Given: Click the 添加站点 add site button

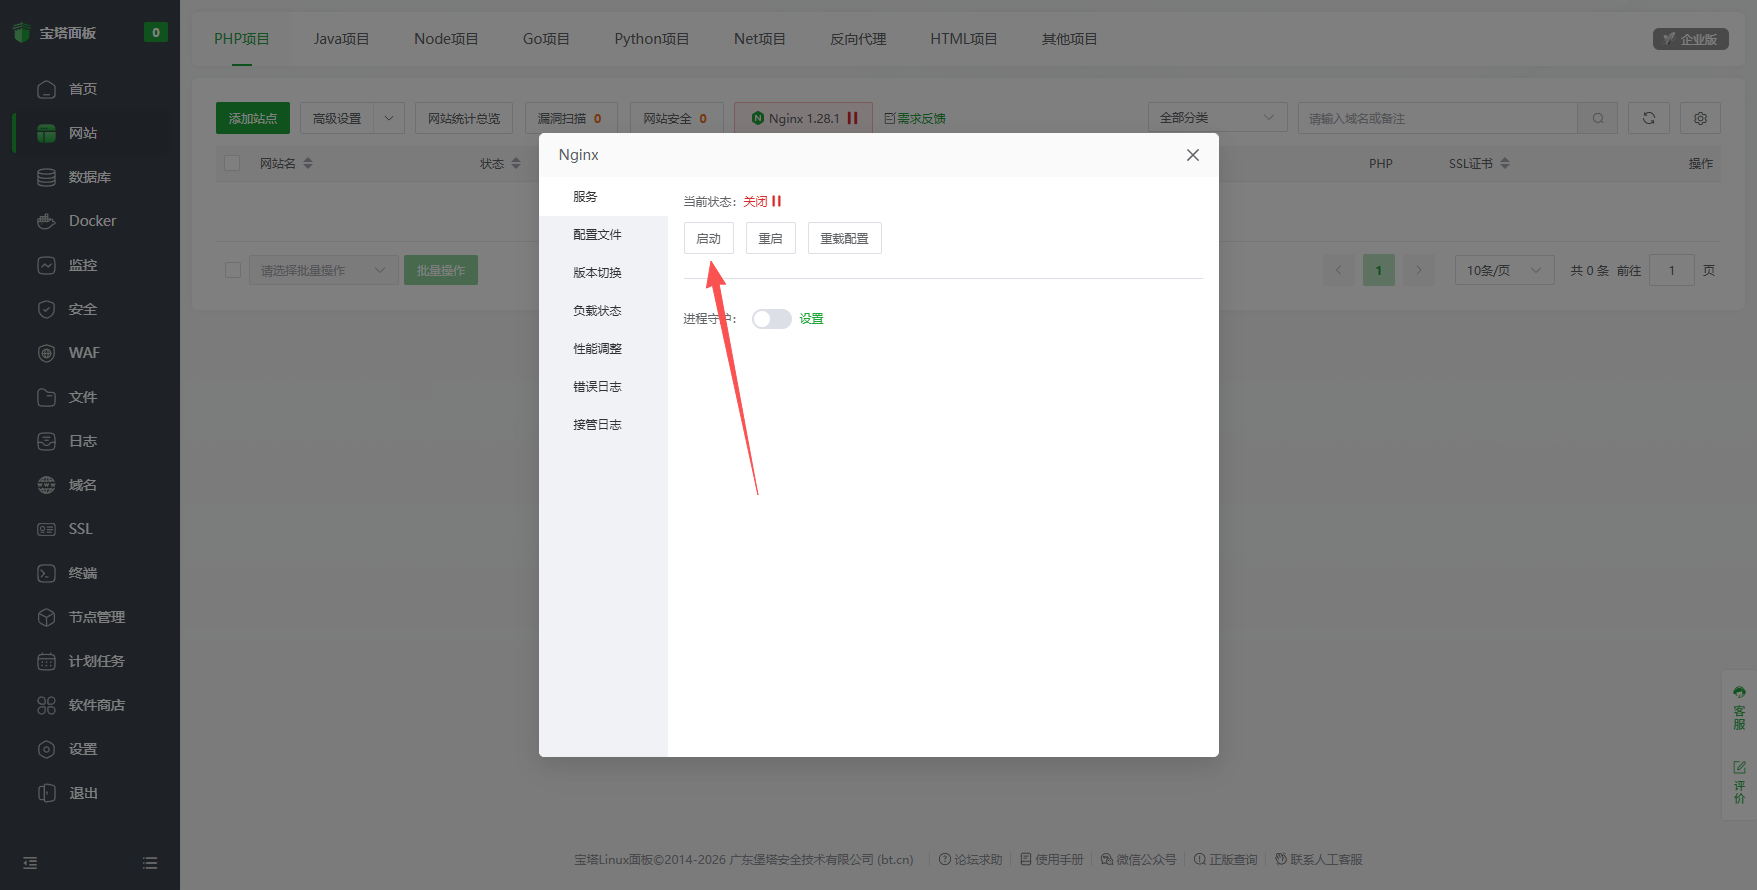Looking at the screenshot, I should click(x=253, y=118).
